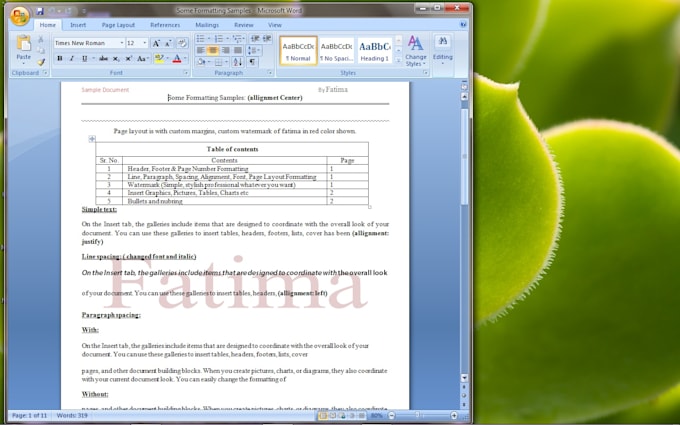
Task: Toggle Italic formatting
Action: pos(72,59)
